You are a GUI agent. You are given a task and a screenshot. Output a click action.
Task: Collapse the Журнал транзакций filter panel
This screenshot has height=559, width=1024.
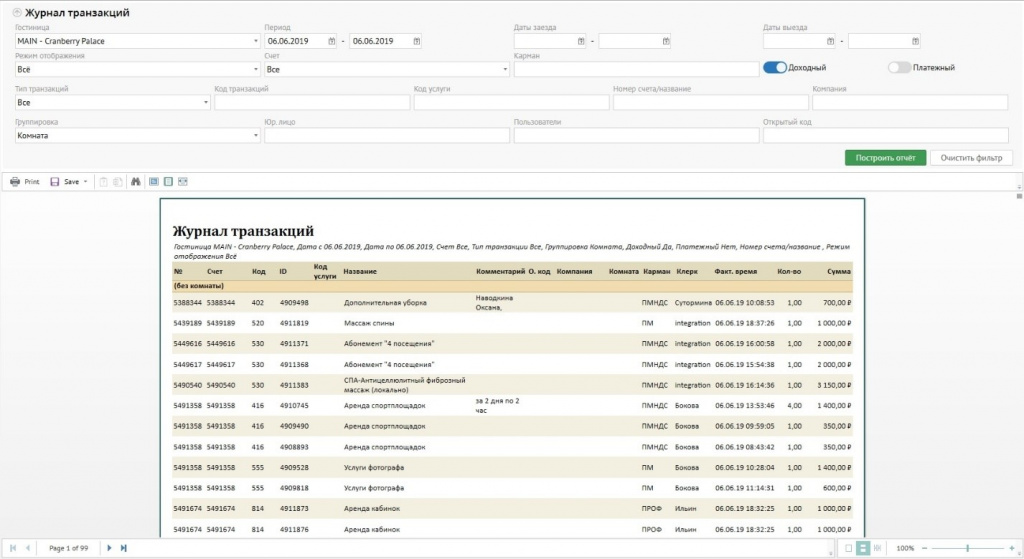tap(17, 12)
